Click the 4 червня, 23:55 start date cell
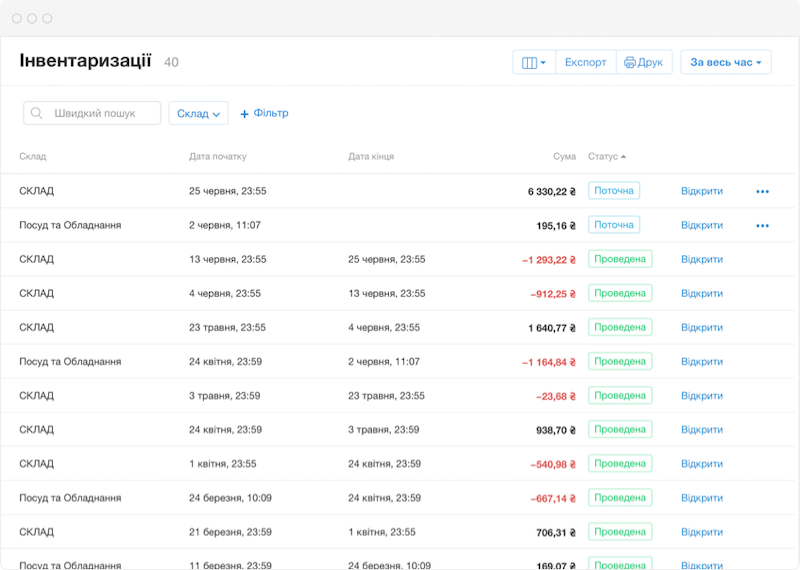 [224, 293]
